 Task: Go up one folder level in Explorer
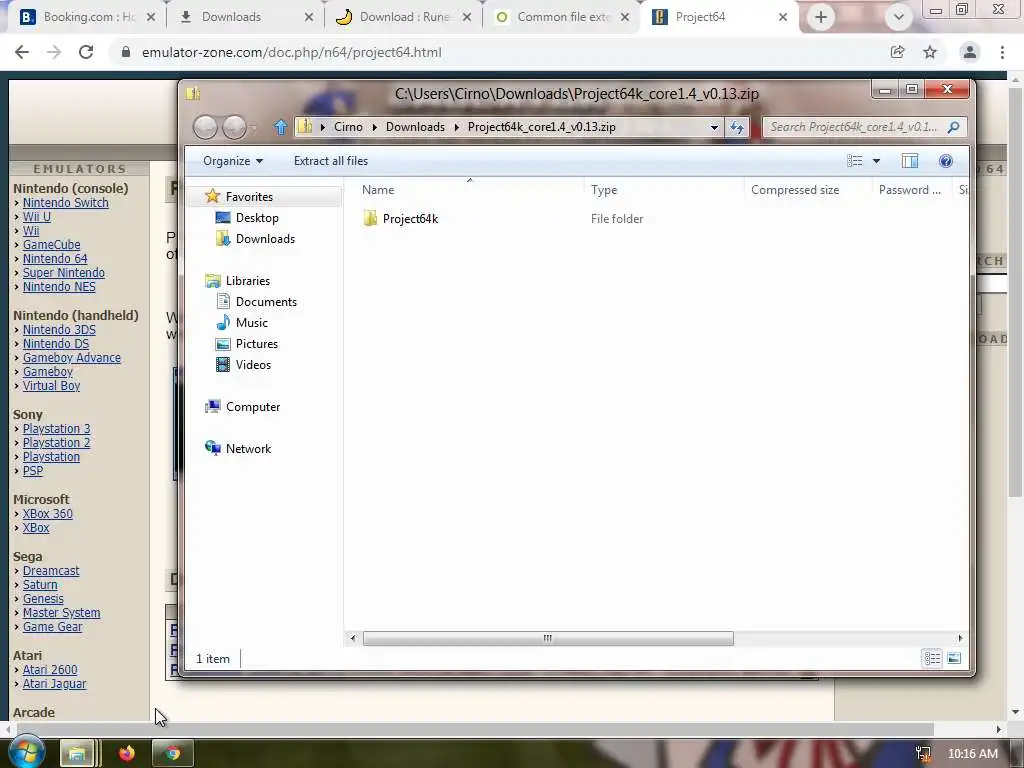[x=280, y=127]
